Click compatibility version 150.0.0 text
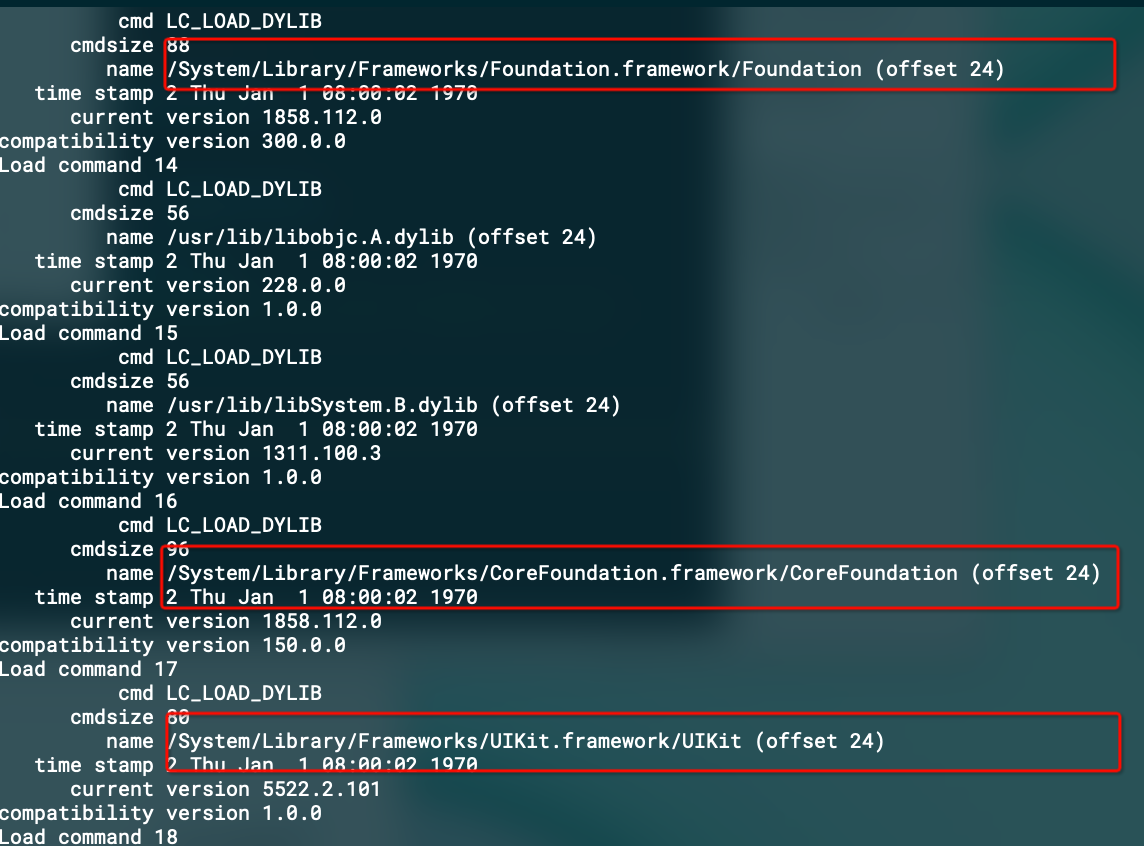This screenshot has width=1144, height=846. (x=173, y=645)
